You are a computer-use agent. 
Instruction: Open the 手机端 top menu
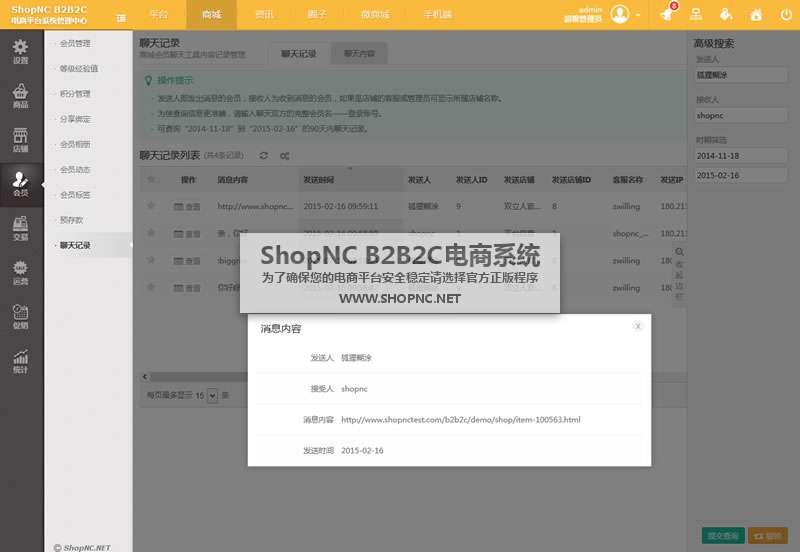[437, 14]
